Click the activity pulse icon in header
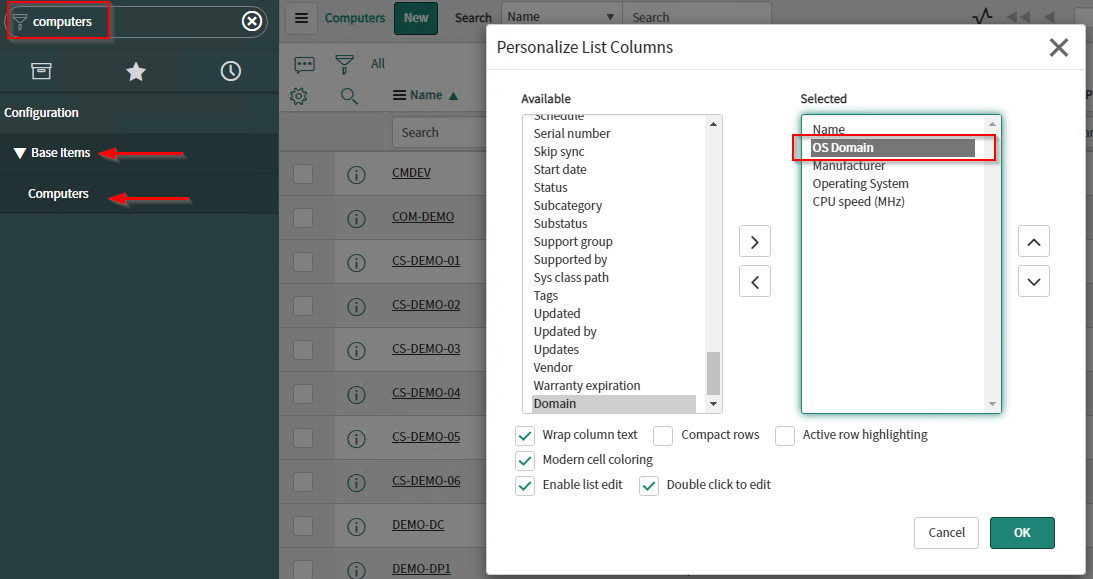Viewport: 1093px width, 579px height. [x=982, y=16]
